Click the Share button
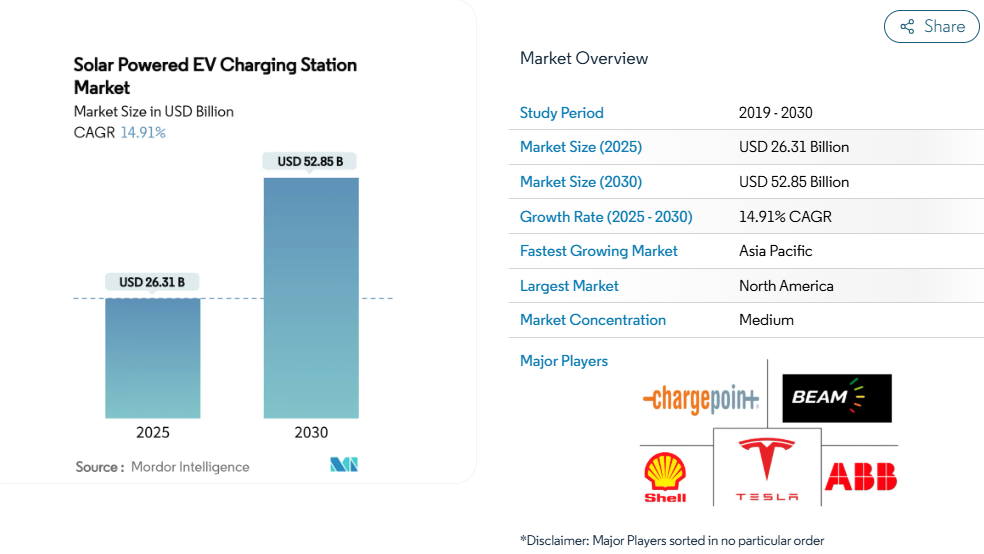The image size is (984, 554). point(931,27)
